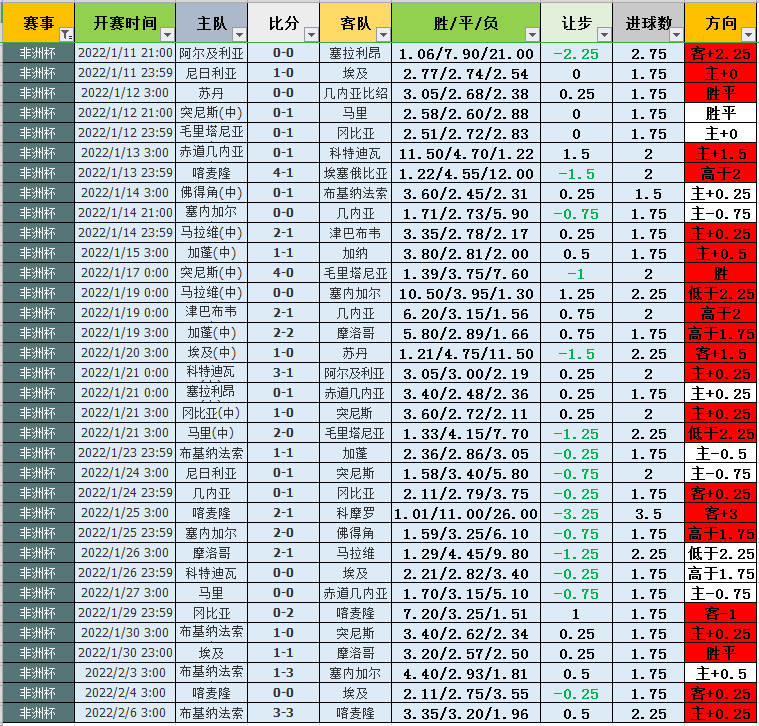Click the red direction cell 客+1.5
This screenshot has height=726, width=759.
click(721, 353)
